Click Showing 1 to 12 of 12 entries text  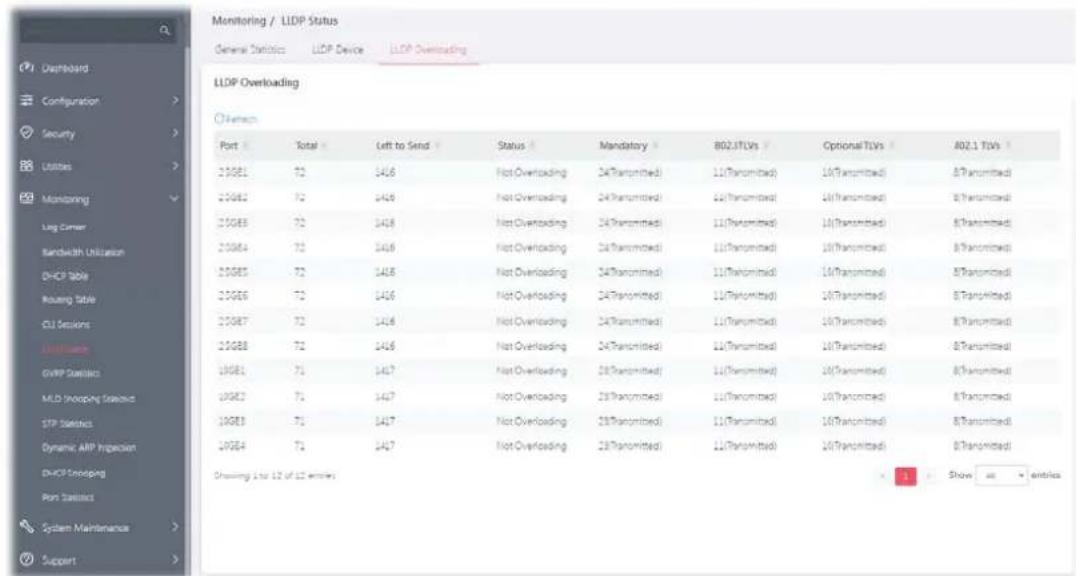click(x=274, y=476)
